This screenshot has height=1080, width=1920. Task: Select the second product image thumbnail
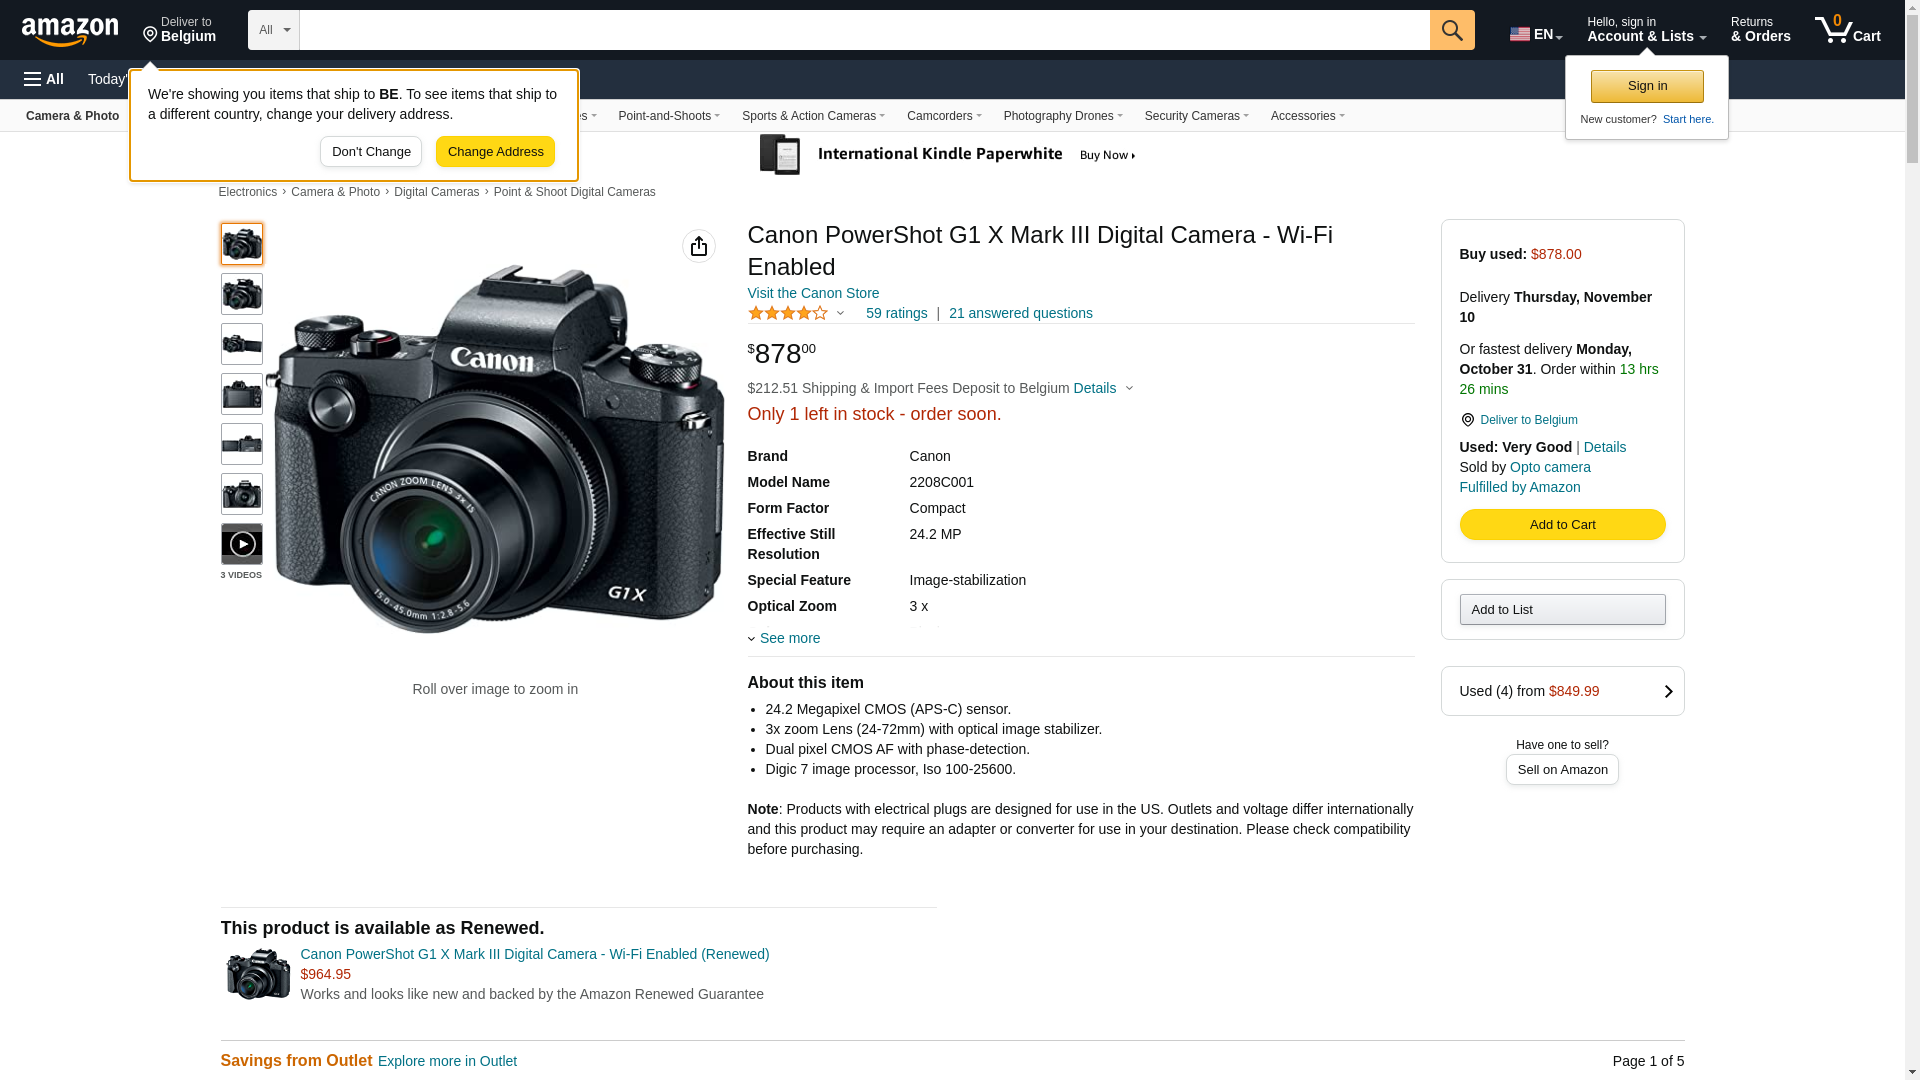coord(242,294)
